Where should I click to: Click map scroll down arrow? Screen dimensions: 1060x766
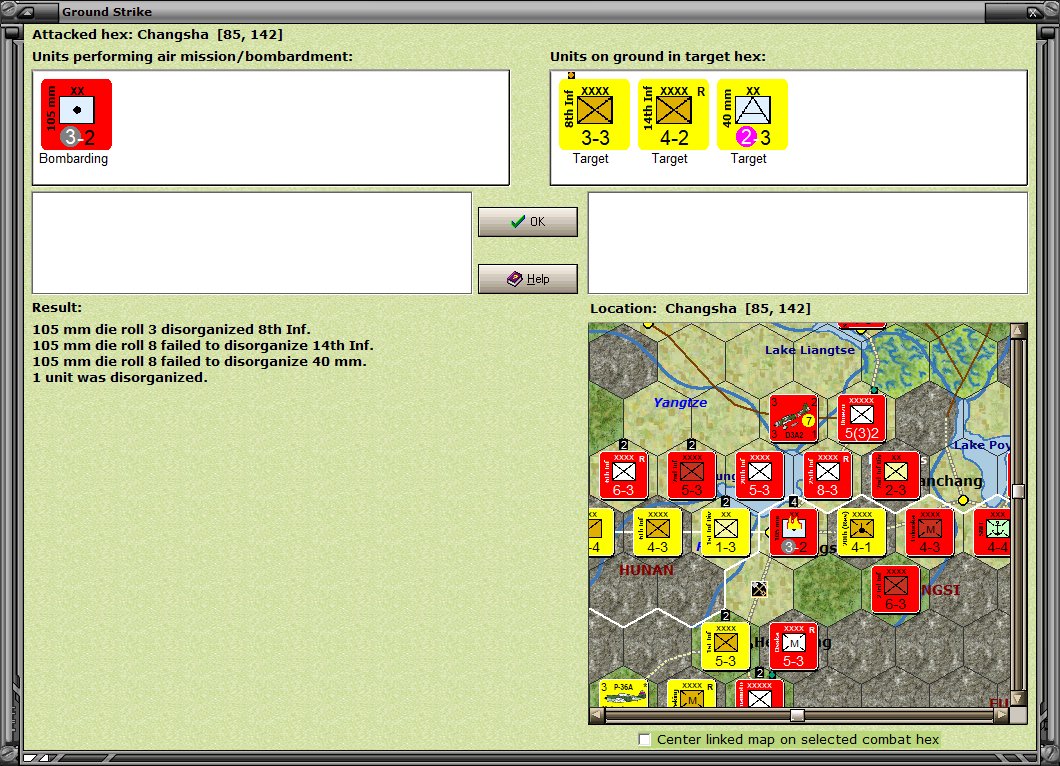[x=1018, y=698]
